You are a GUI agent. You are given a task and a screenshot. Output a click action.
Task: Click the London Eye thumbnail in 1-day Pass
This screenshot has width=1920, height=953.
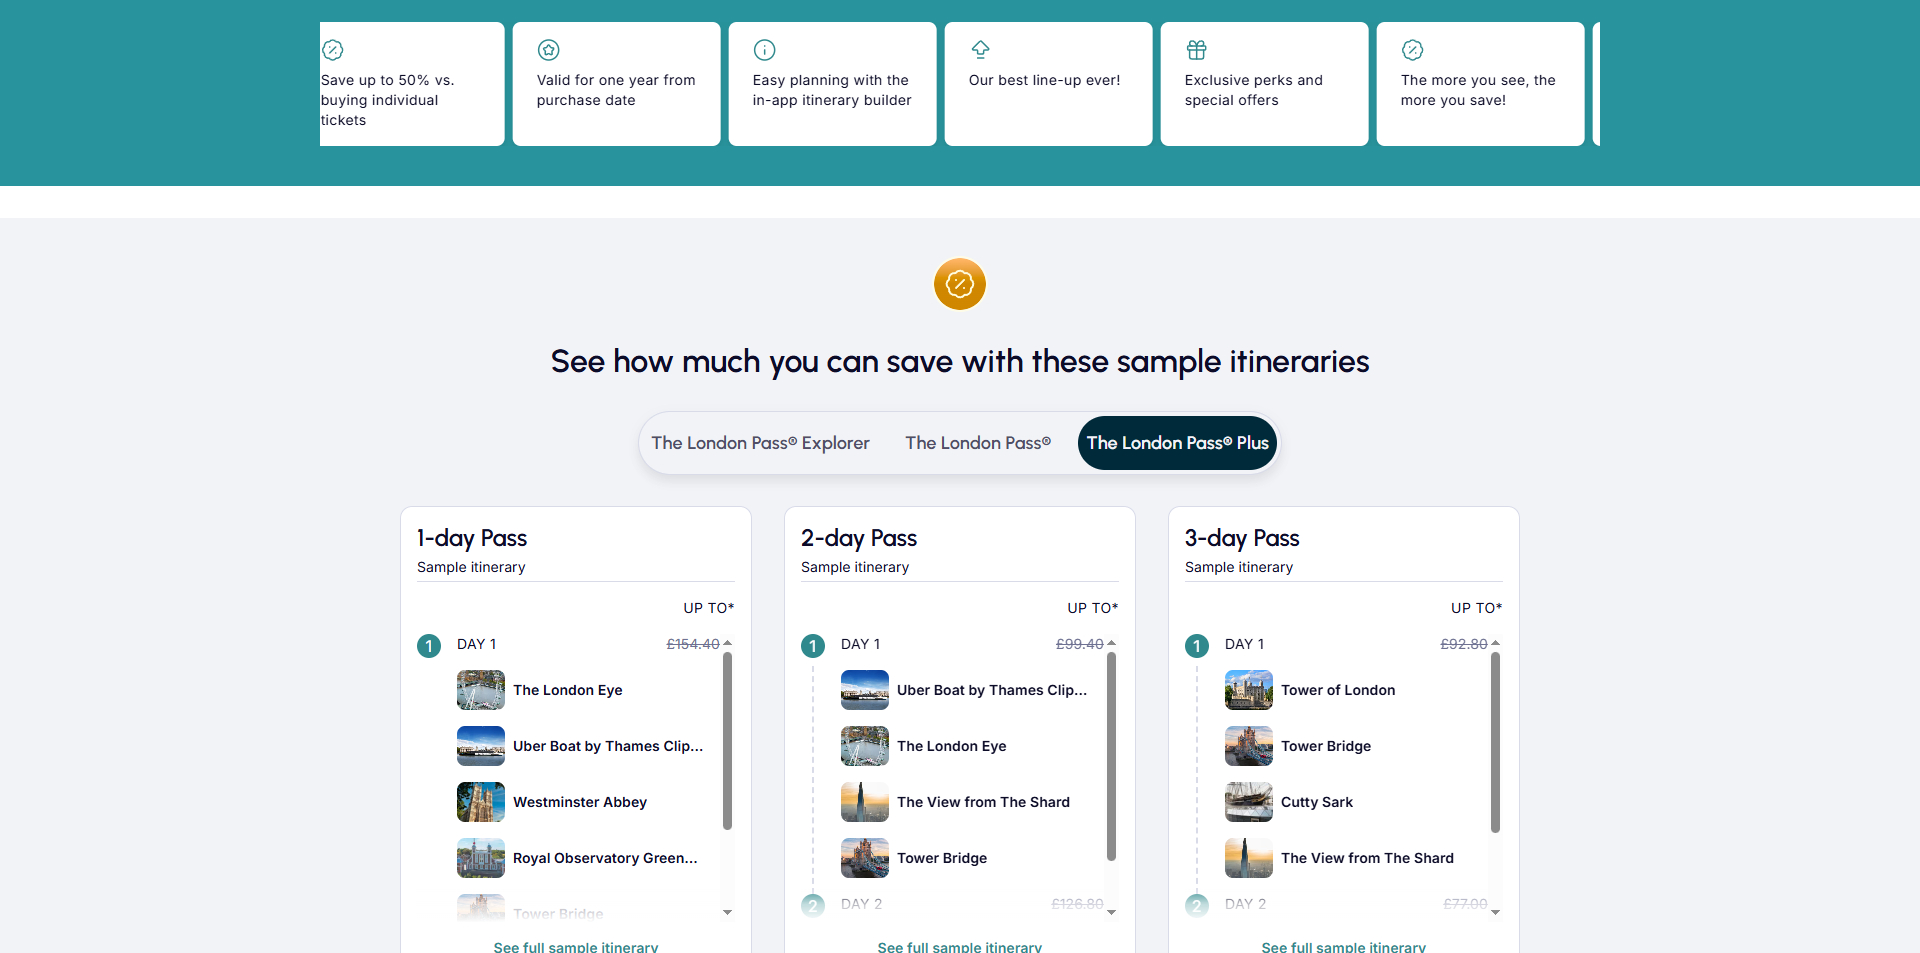481,690
